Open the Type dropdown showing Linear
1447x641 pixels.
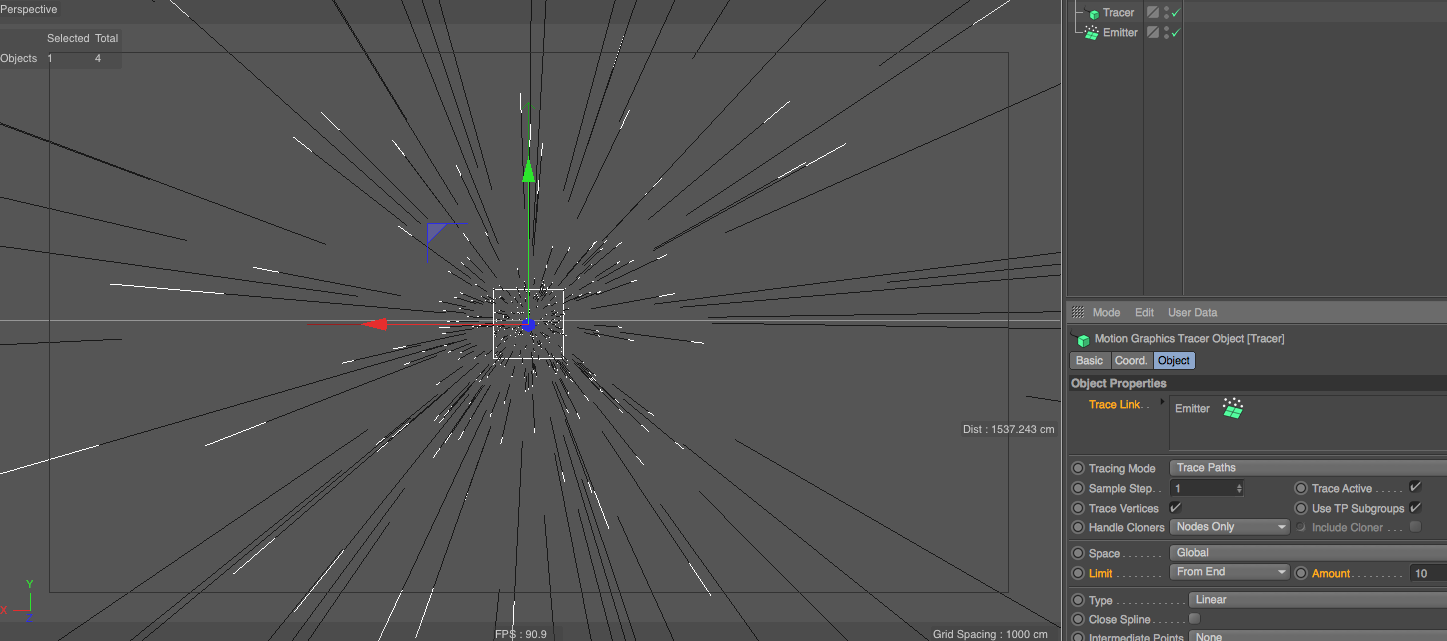(1318, 600)
